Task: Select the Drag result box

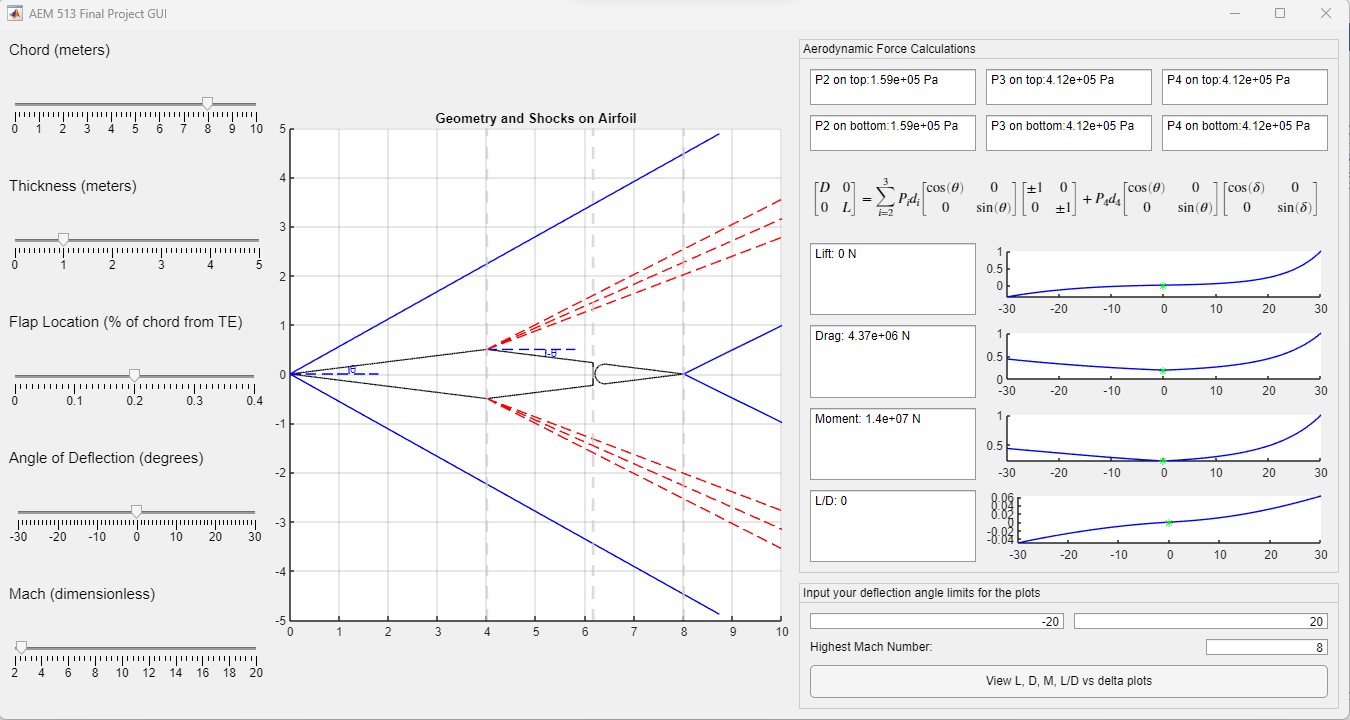Action: coord(892,361)
